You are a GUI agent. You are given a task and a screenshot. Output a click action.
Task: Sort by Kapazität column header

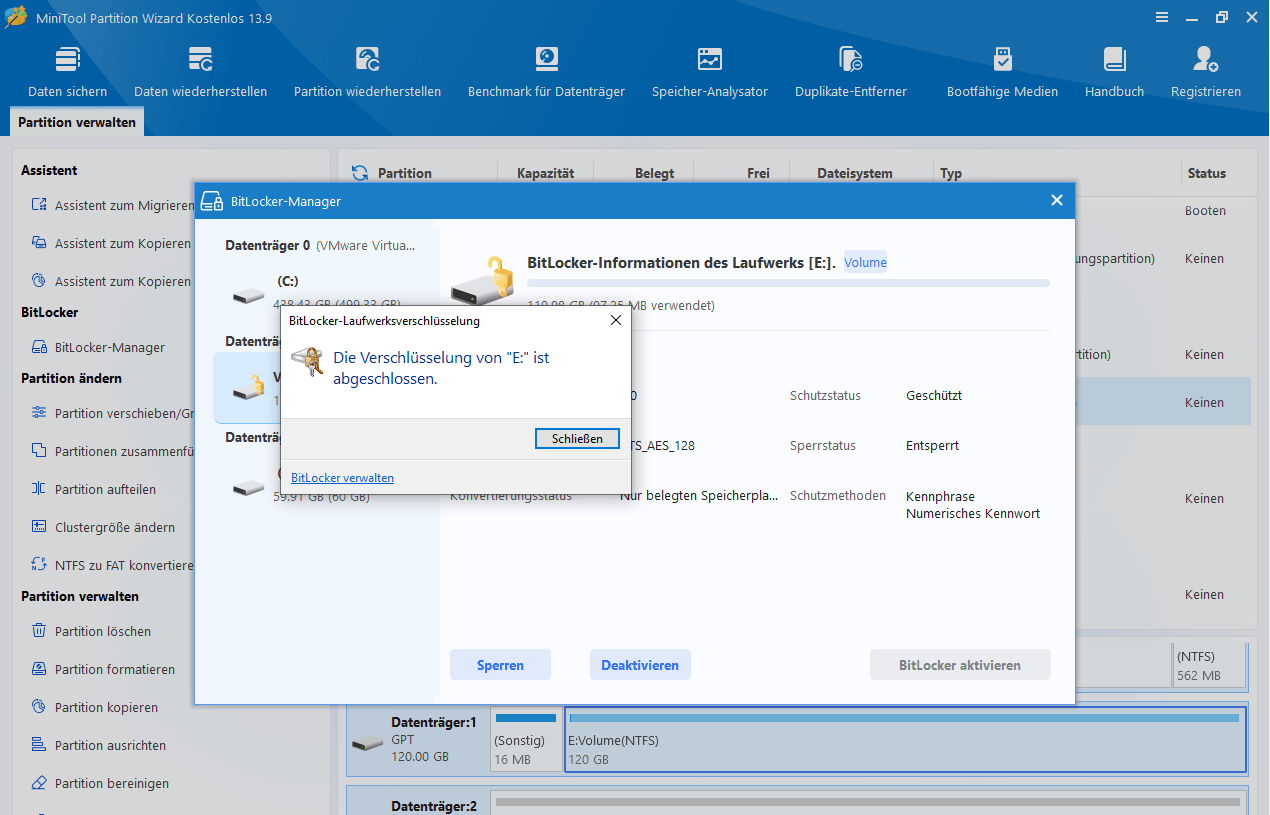click(545, 173)
